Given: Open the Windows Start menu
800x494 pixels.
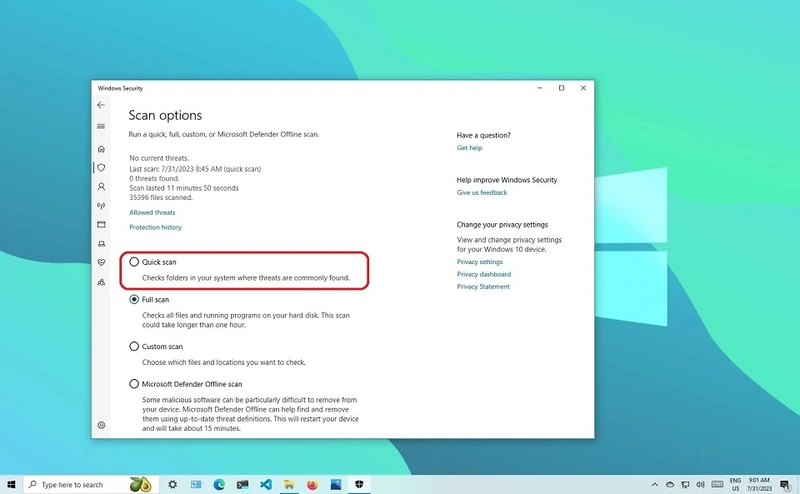Looking at the screenshot, I should pyautogui.click(x=11, y=484).
